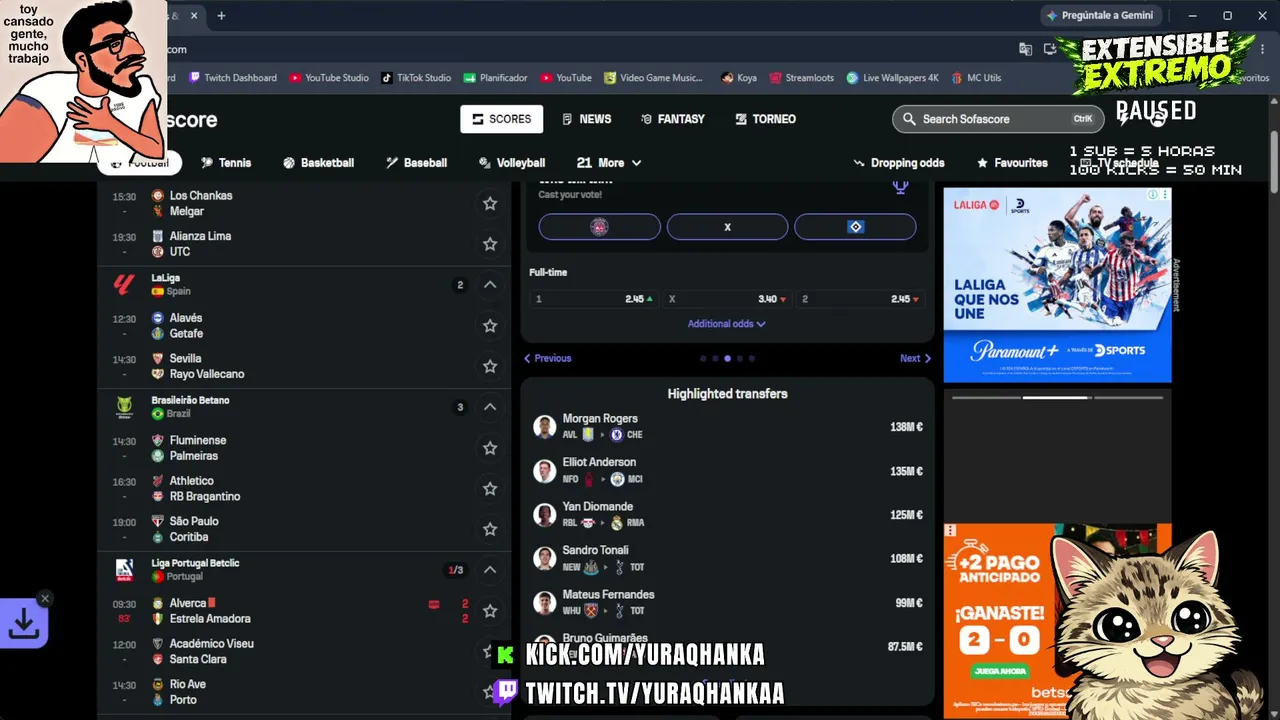1280x720 pixels.
Task: Select away win odds 2.45
Action: tap(860, 299)
